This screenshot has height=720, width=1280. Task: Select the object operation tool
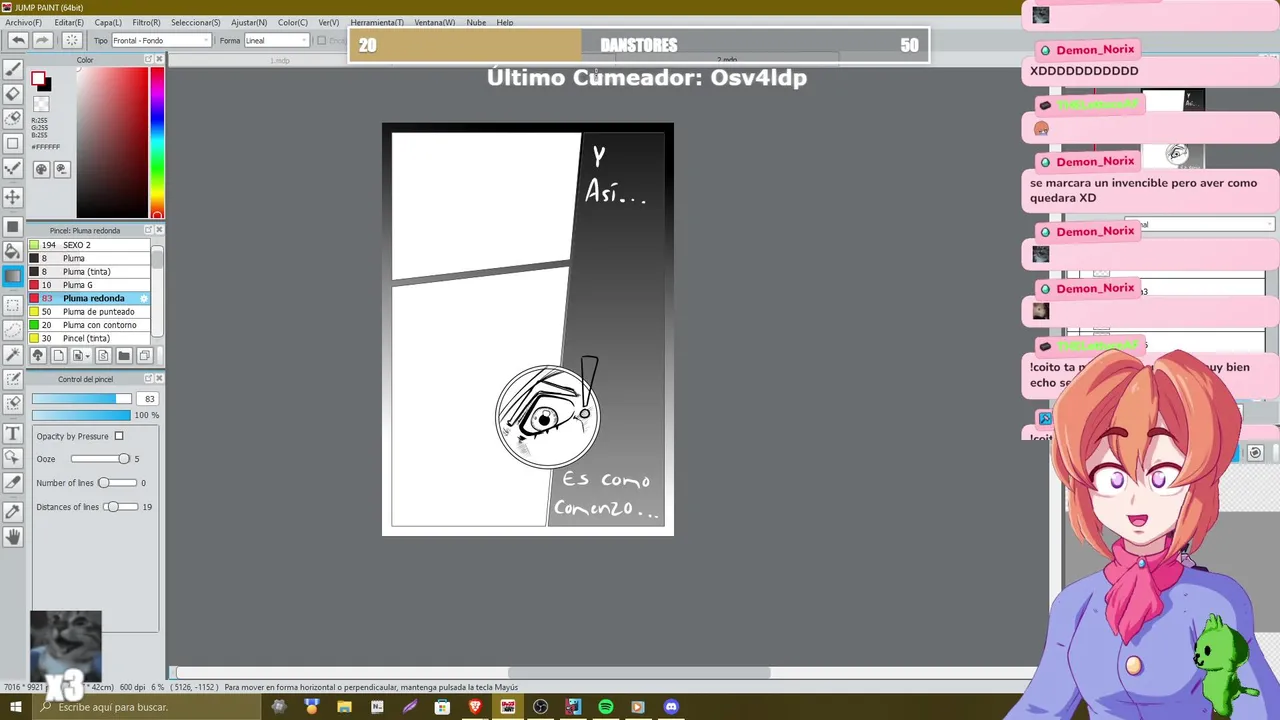point(13,458)
